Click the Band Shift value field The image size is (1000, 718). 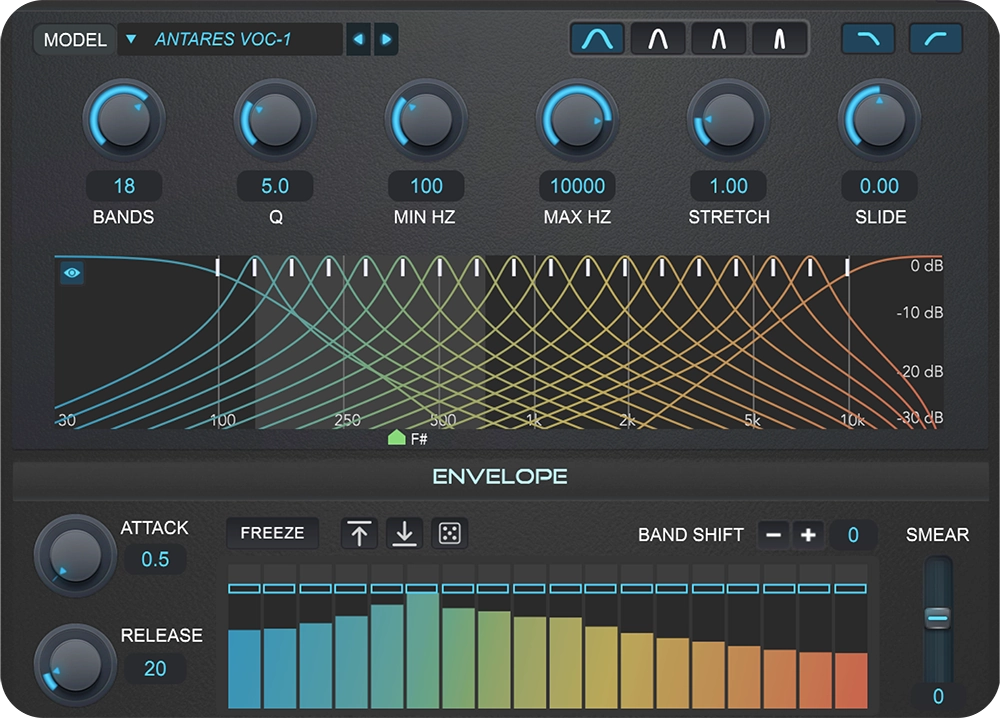[853, 535]
